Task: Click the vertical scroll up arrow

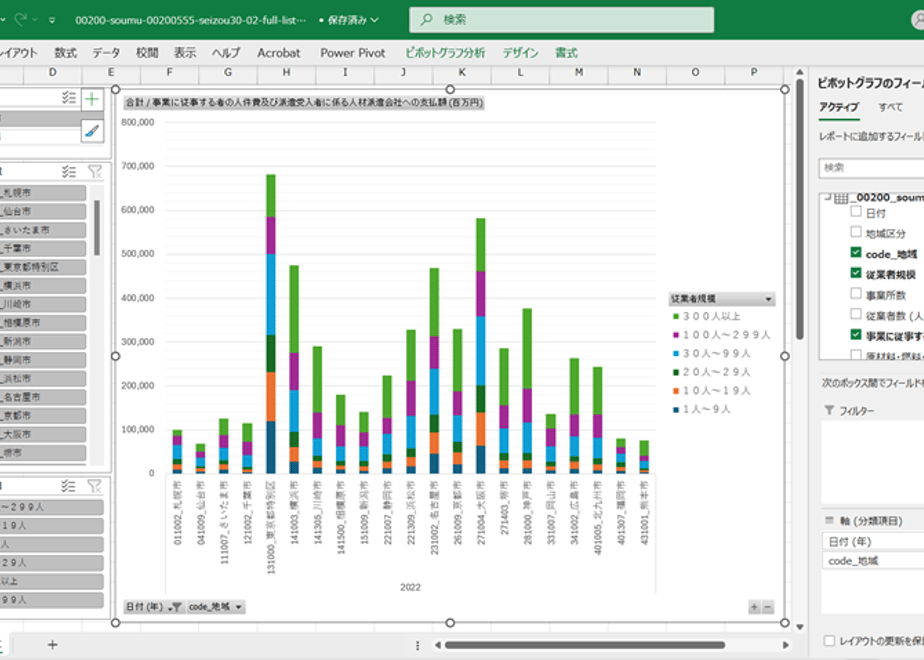Action: [800, 72]
